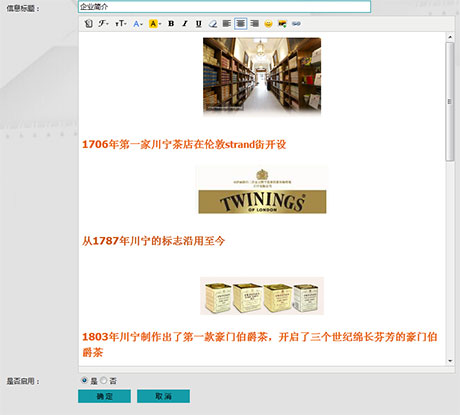Center align text
This screenshot has height=415, width=460.
[x=241, y=24]
